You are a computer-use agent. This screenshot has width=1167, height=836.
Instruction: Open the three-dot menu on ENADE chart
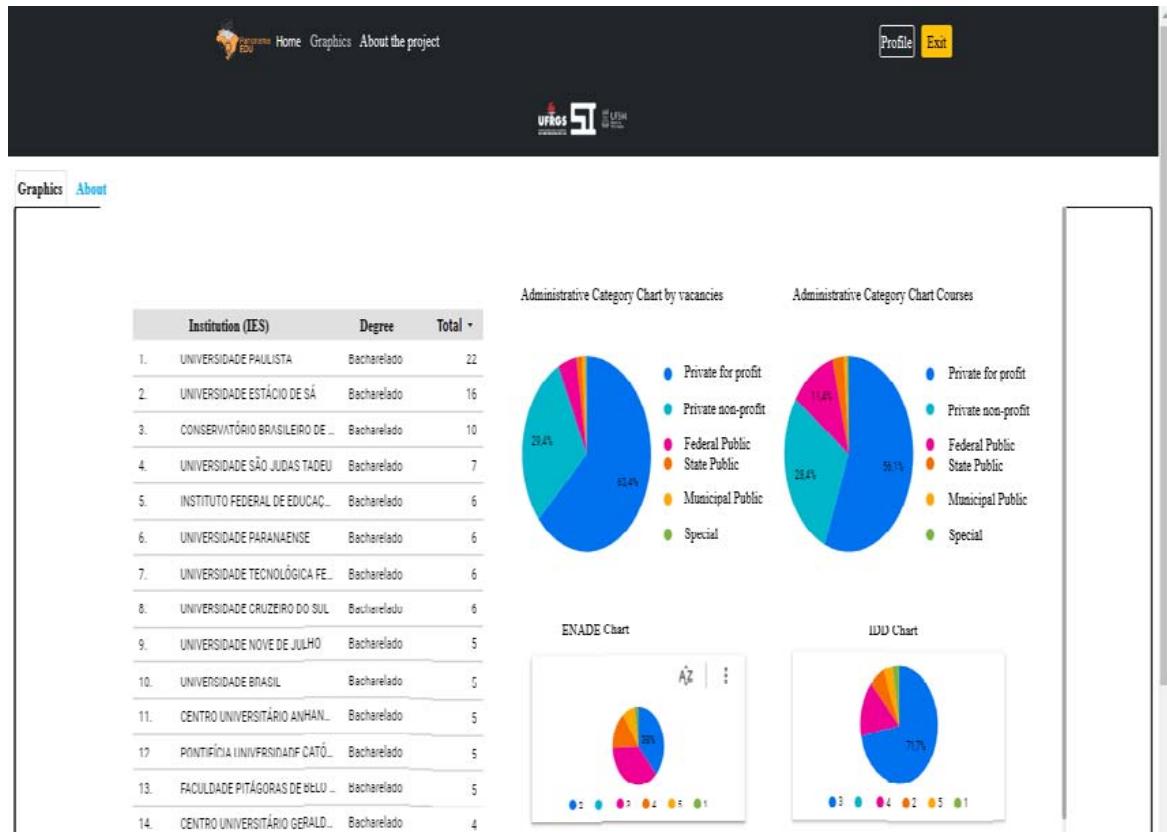pos(725,675)
